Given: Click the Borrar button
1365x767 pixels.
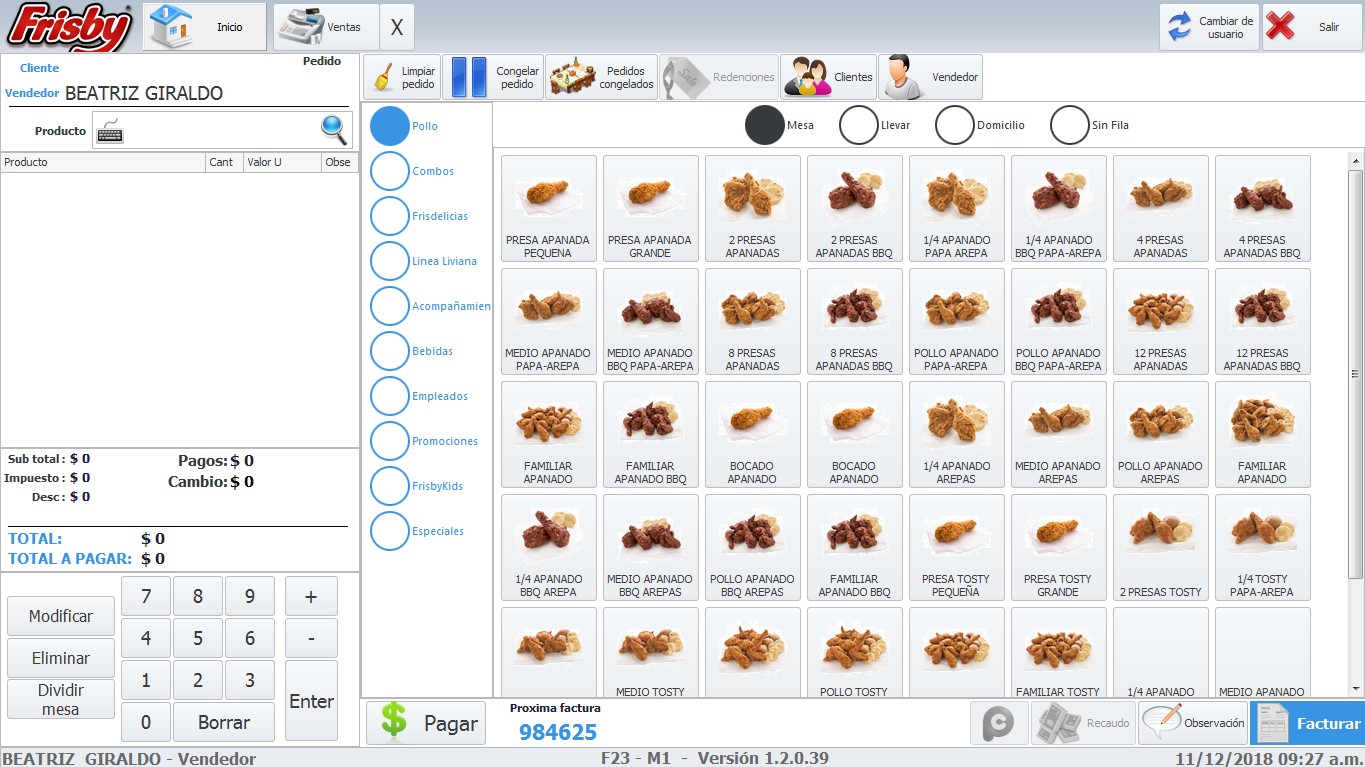Looking at the screenshot, I should pyautogui.click(x=224, y=722).
